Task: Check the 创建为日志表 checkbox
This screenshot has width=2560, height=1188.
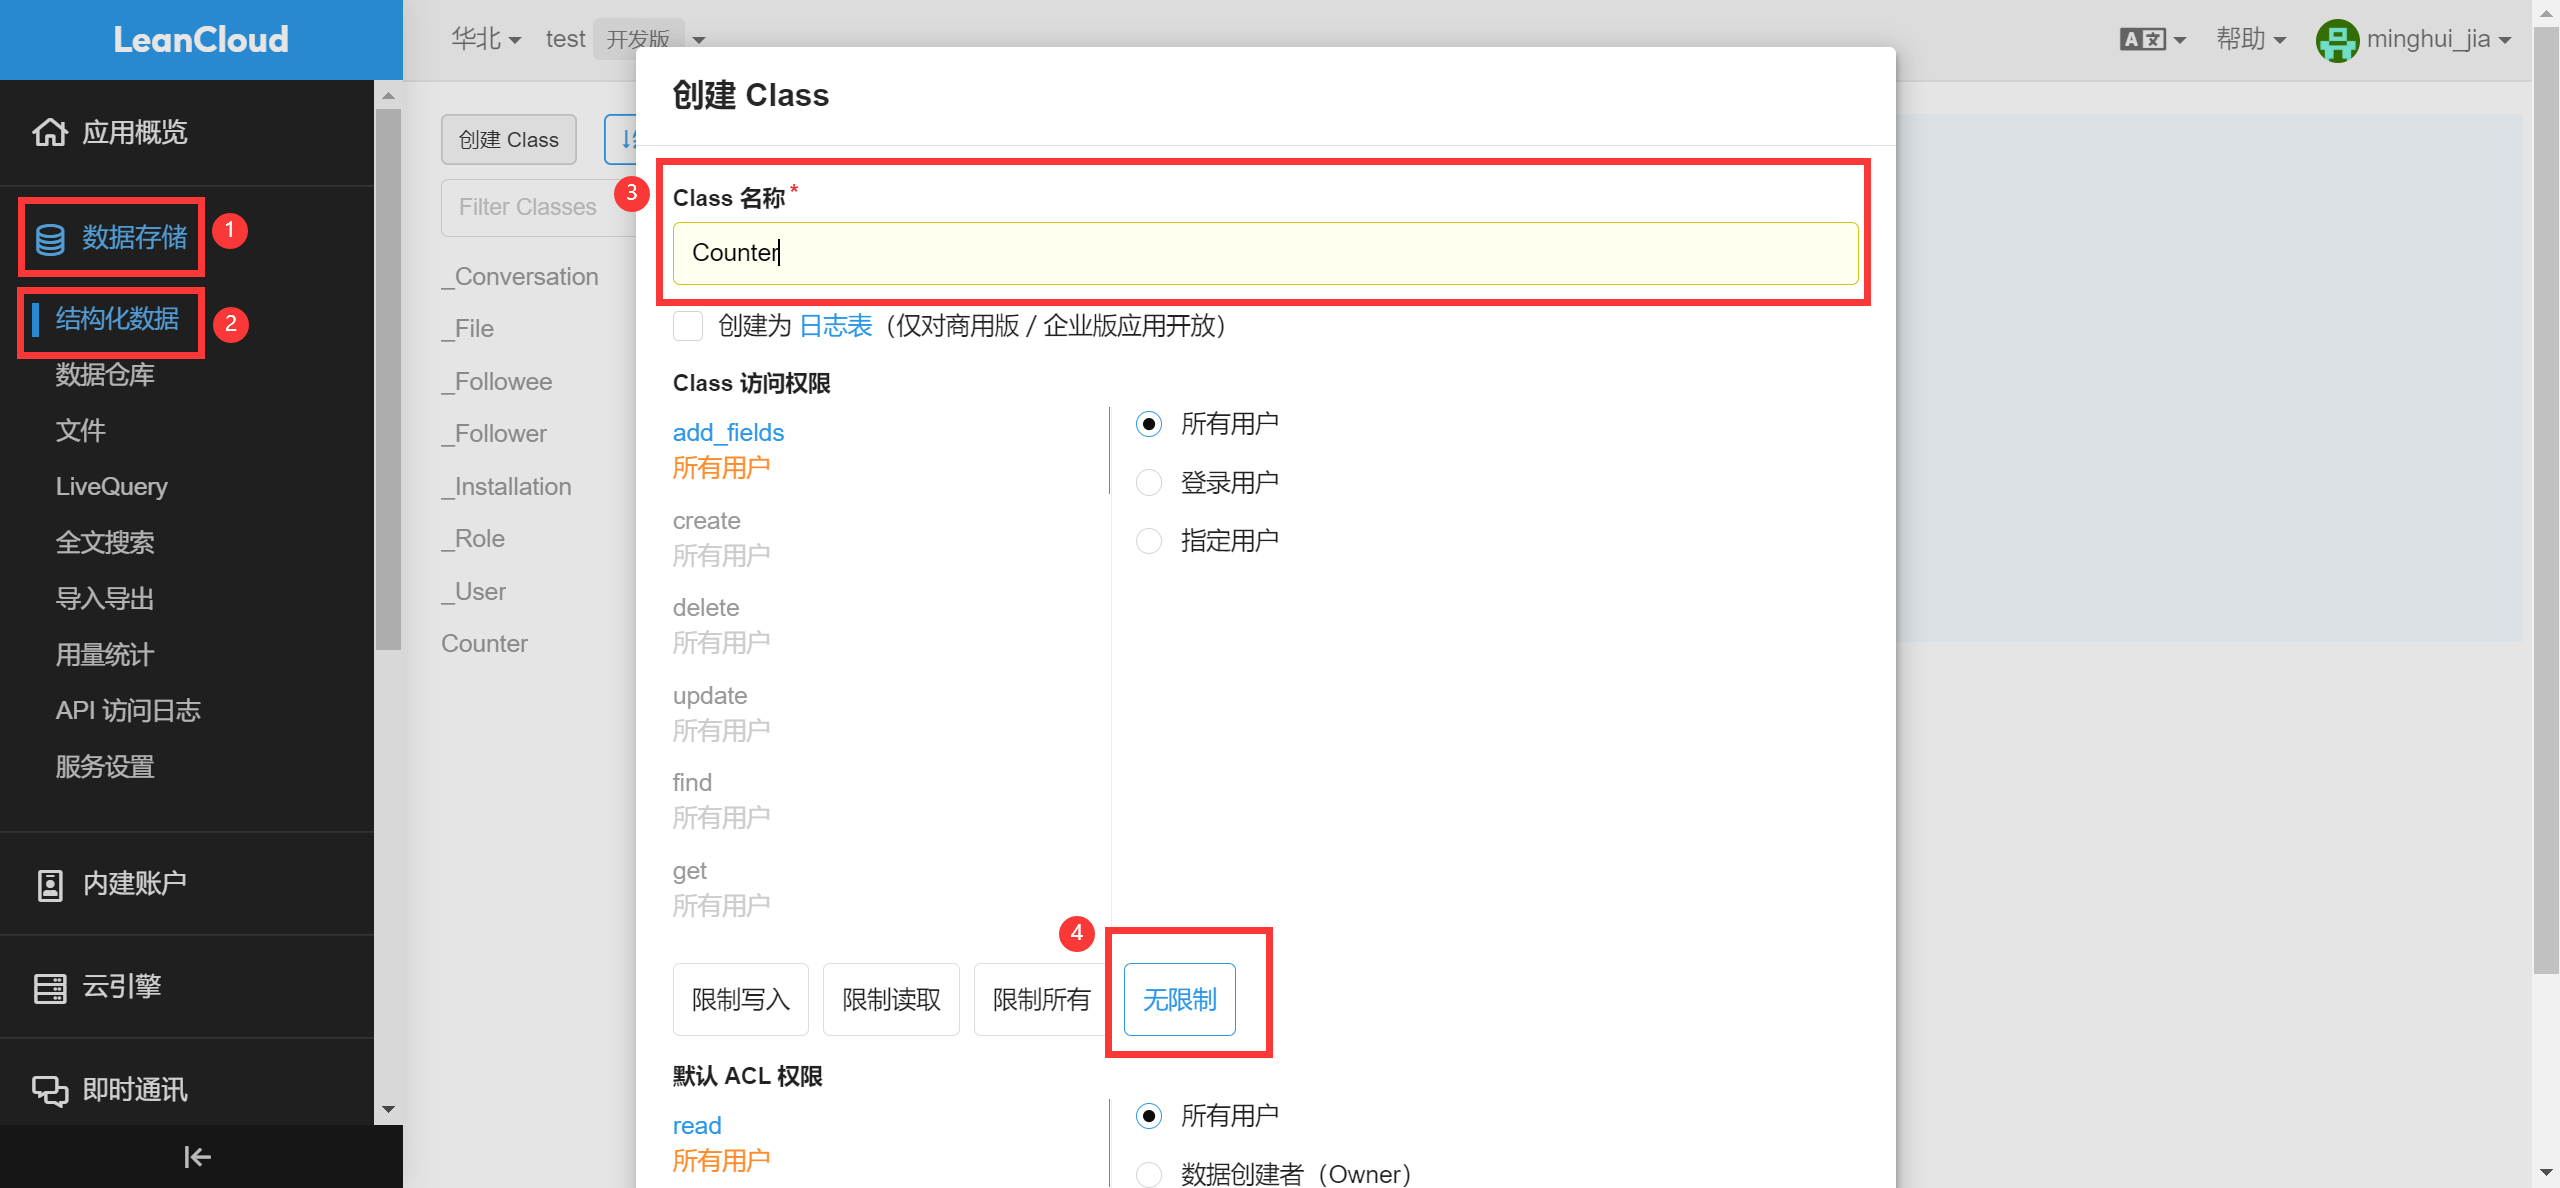Action: (x=688, y=326)
